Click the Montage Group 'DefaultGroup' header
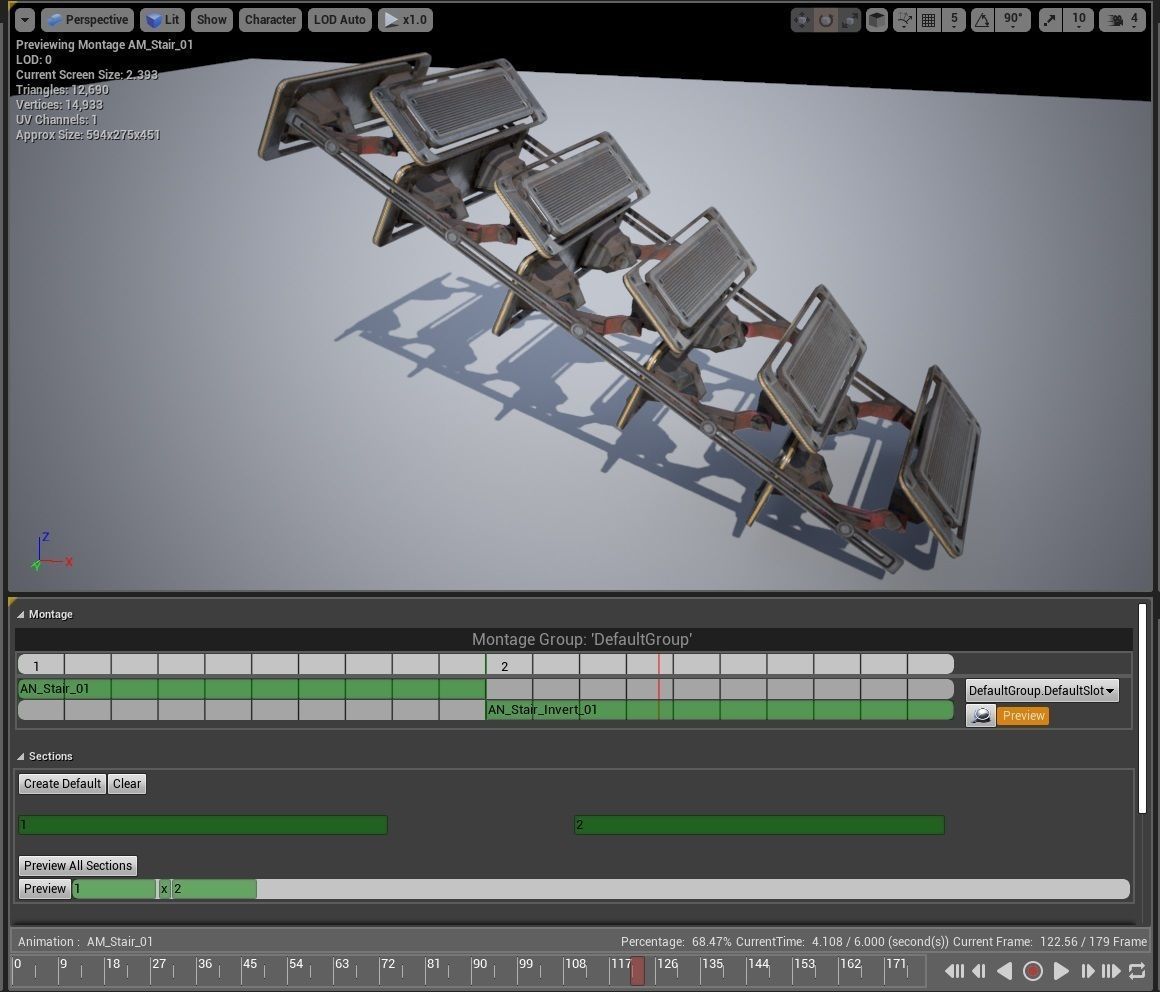This screenshot has width=1160, height=992. pyautogui.click(x=581, y=639)
